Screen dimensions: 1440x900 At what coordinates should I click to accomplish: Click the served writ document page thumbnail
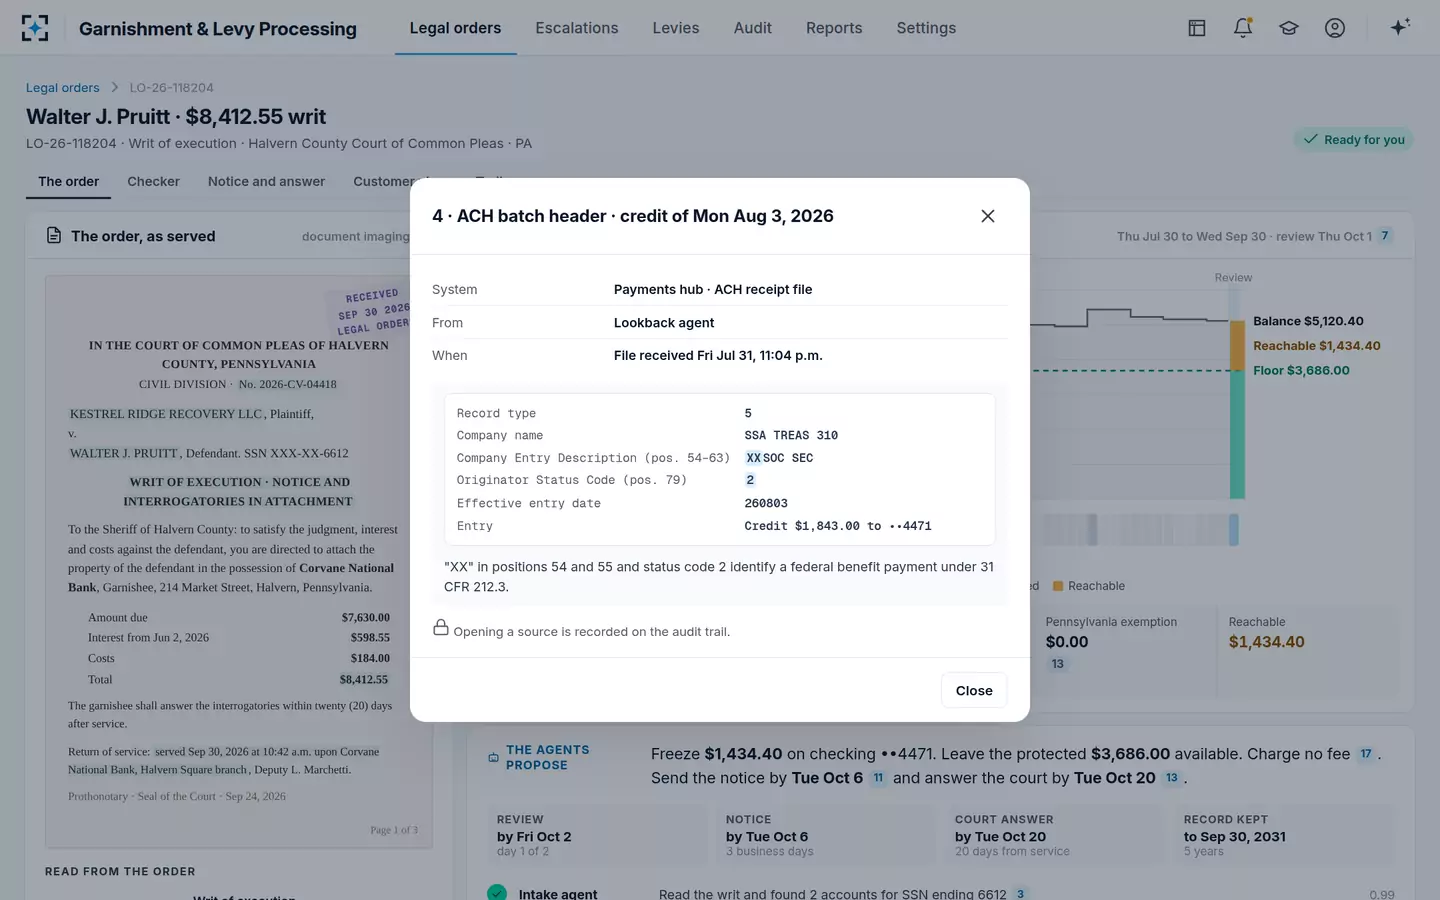pos(239,562)
